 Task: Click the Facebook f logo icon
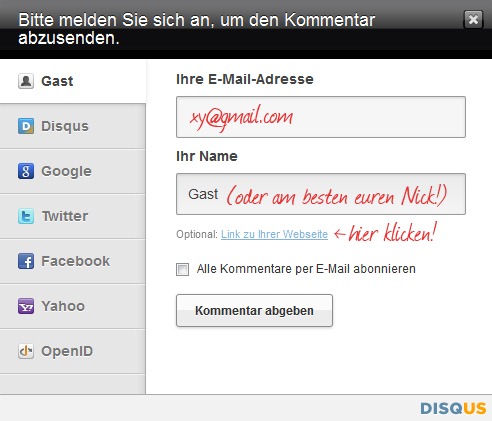[26, 261]
